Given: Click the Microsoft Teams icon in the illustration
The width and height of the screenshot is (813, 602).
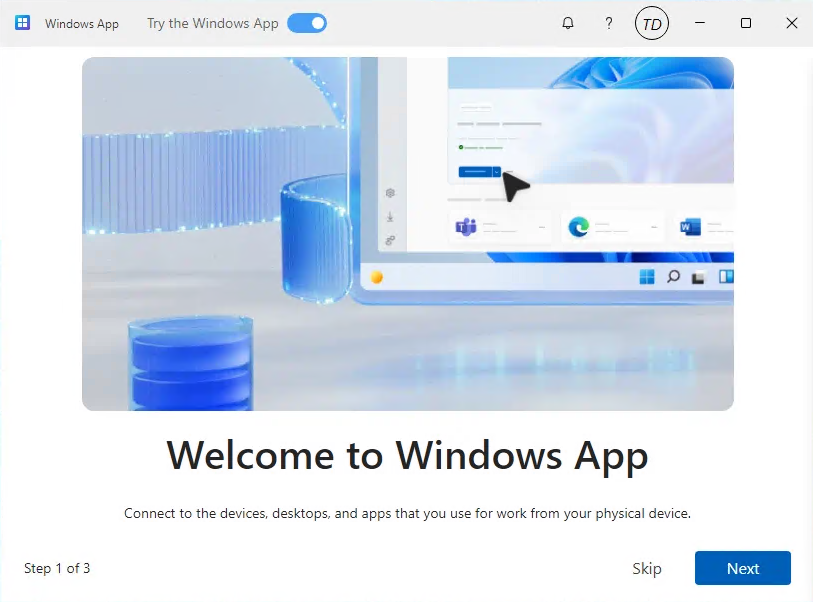Looking at the screenshot, I should pos(466,227).
